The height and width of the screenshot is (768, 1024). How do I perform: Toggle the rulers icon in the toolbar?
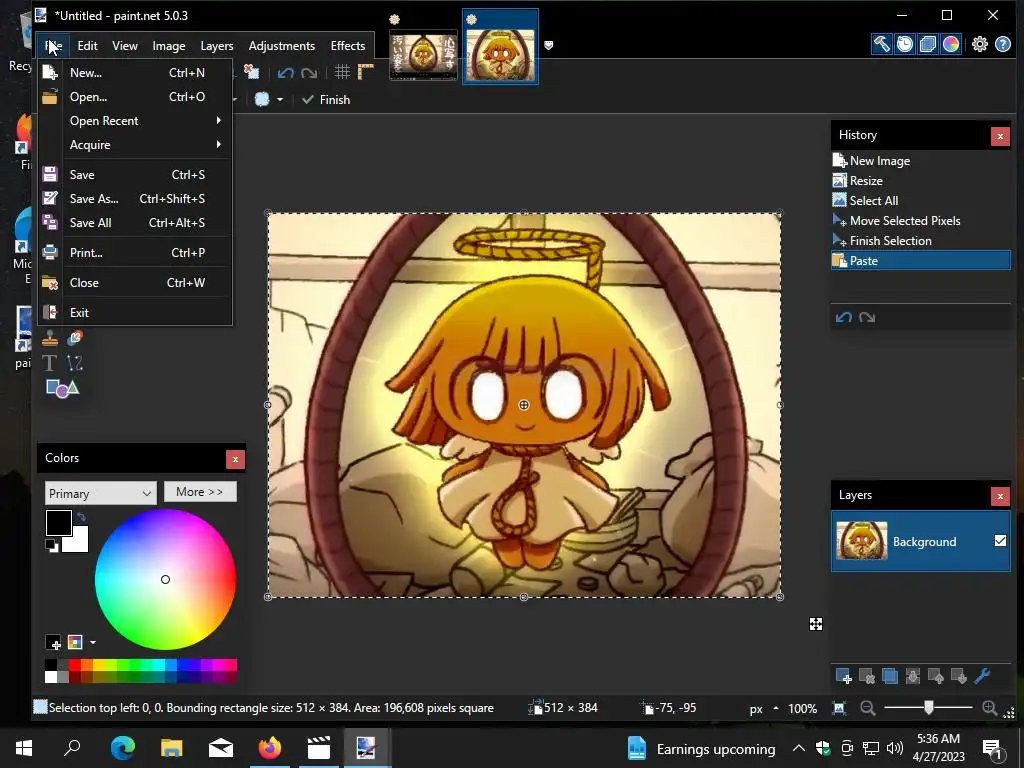[366, 72]
